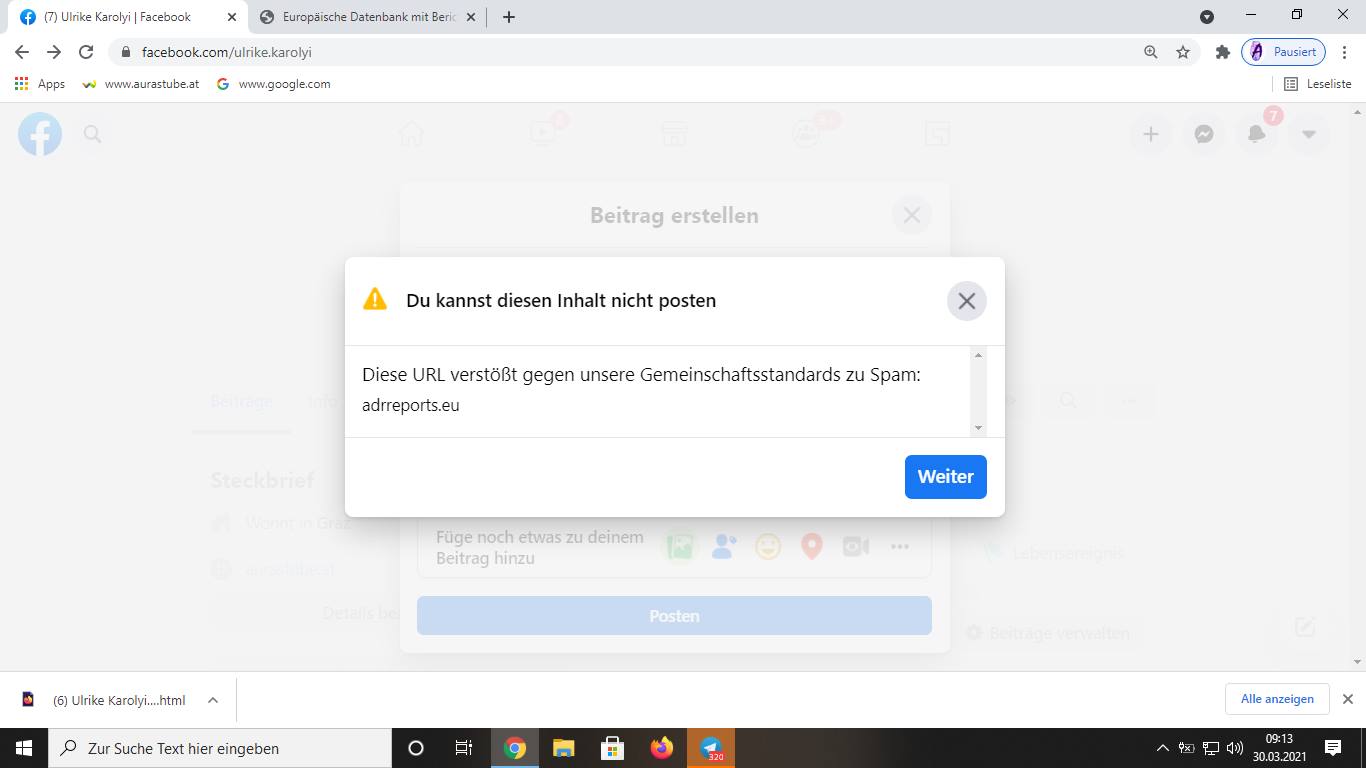The image size is (1366, 768).
Task: Click the address bar URL field
Action: pos(600,52)
